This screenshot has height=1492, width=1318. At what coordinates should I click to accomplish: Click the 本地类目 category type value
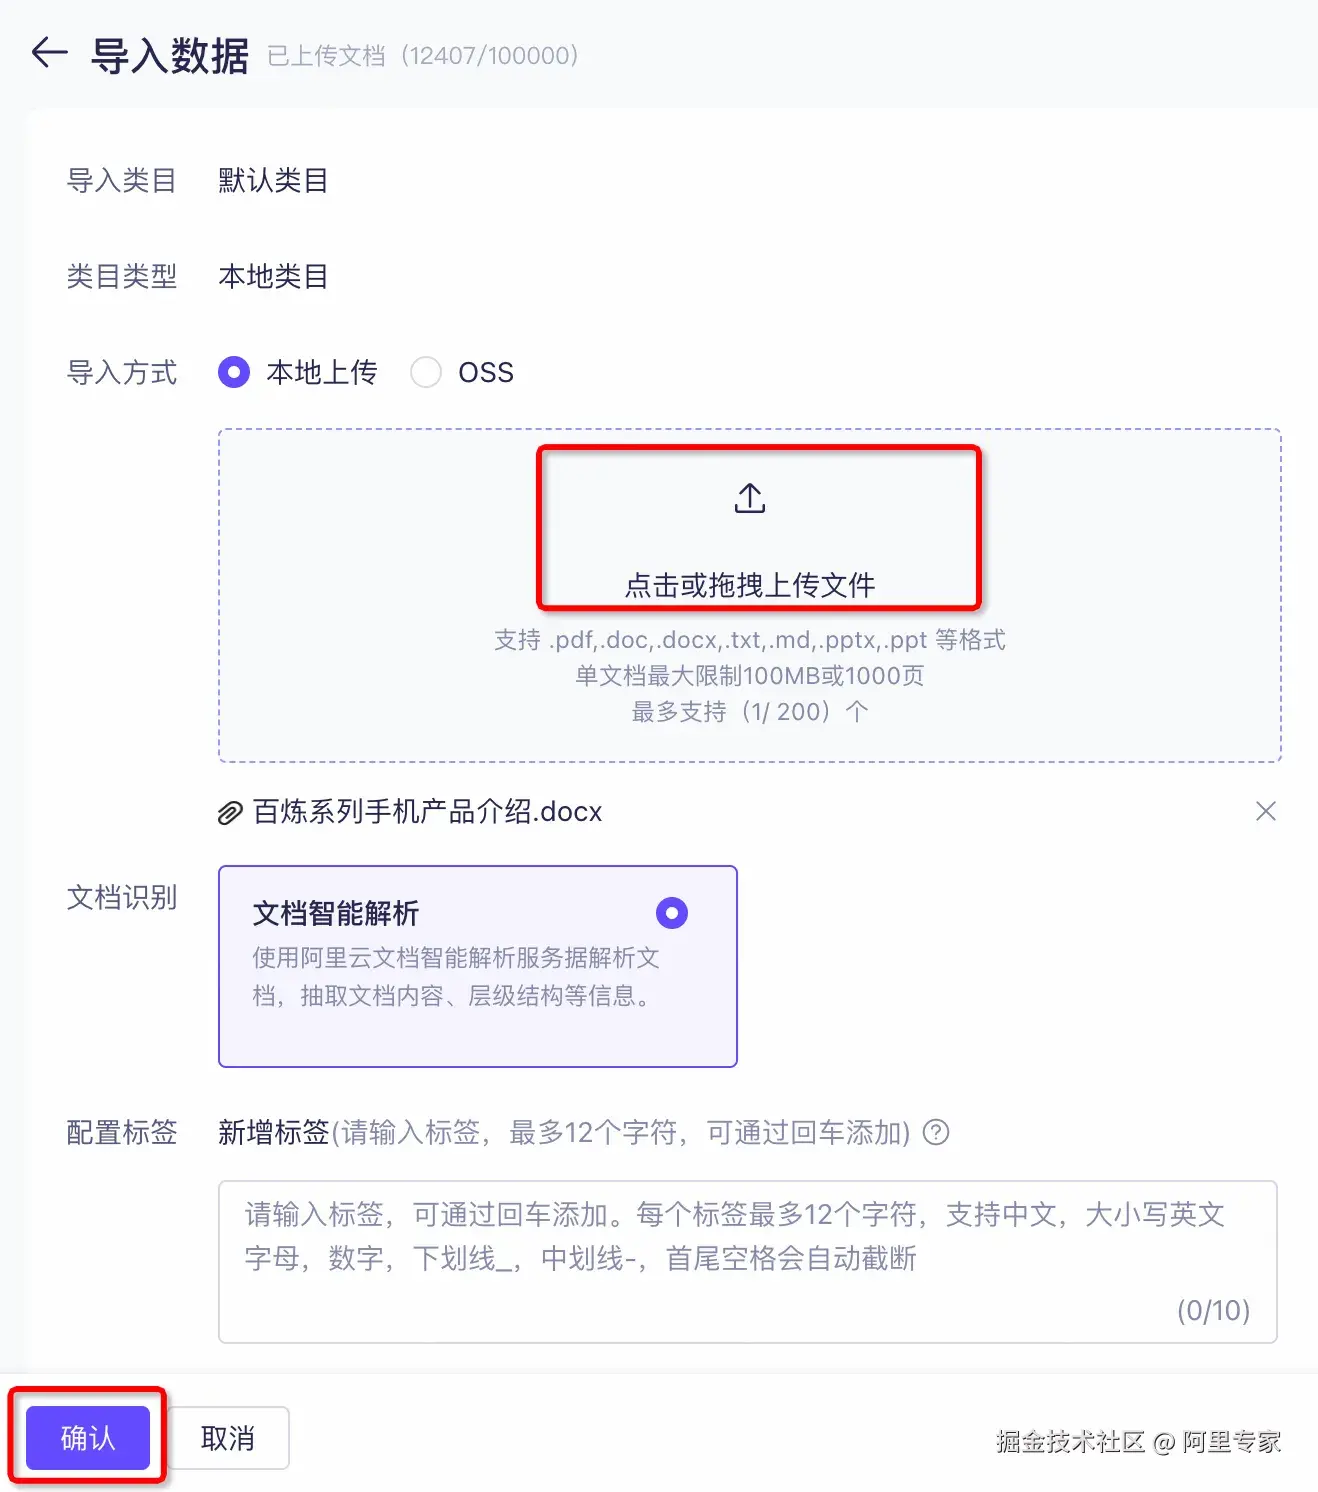273,277
